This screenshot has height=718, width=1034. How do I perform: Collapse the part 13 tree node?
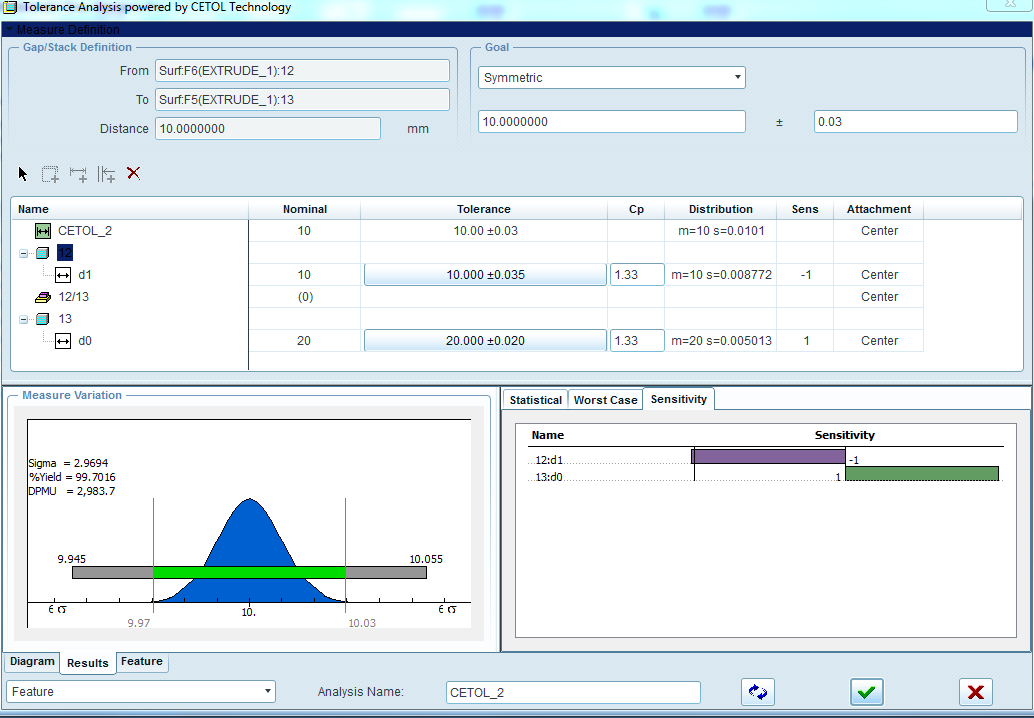click(x=23, y=319)
